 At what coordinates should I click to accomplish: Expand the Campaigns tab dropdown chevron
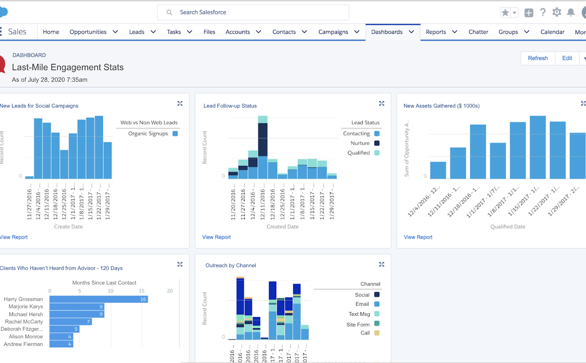point(357,32)
